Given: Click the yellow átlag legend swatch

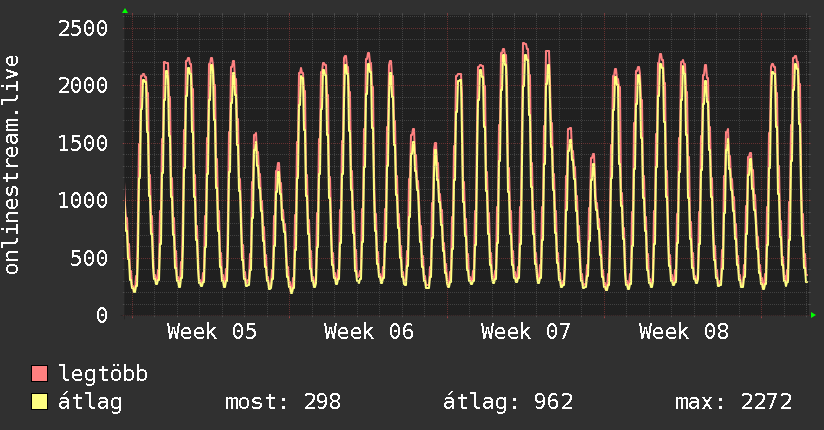Looking at the screenshot, I should 40,403.
